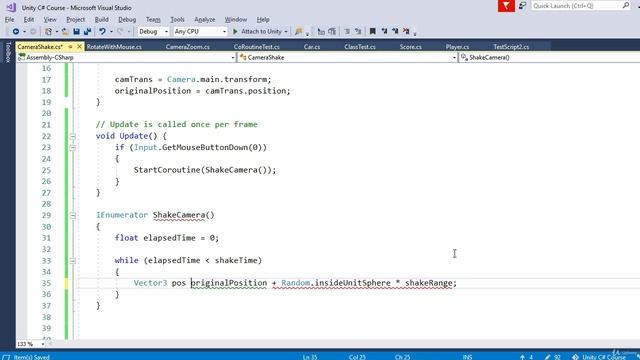The width and height of the screenshot is (640, 360).
Task: Open the Window menu
Action: pos(236,20)
